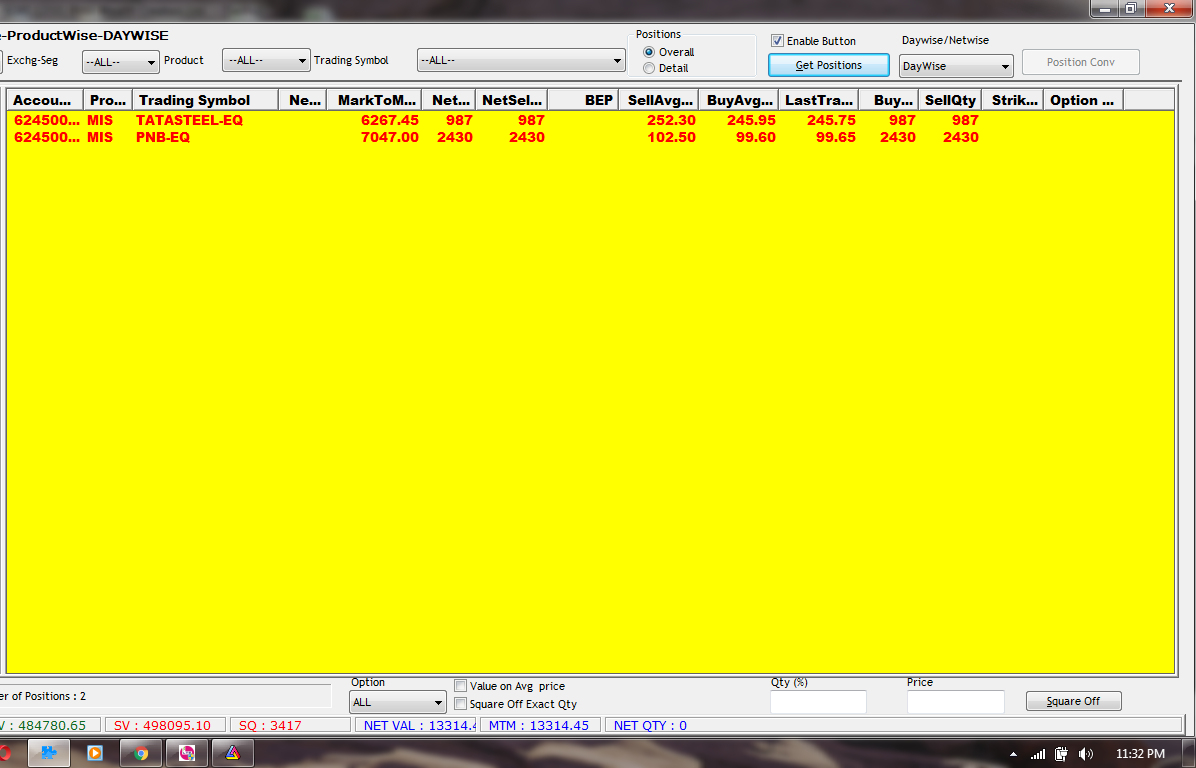Click into the Price input field

[956, 702]
